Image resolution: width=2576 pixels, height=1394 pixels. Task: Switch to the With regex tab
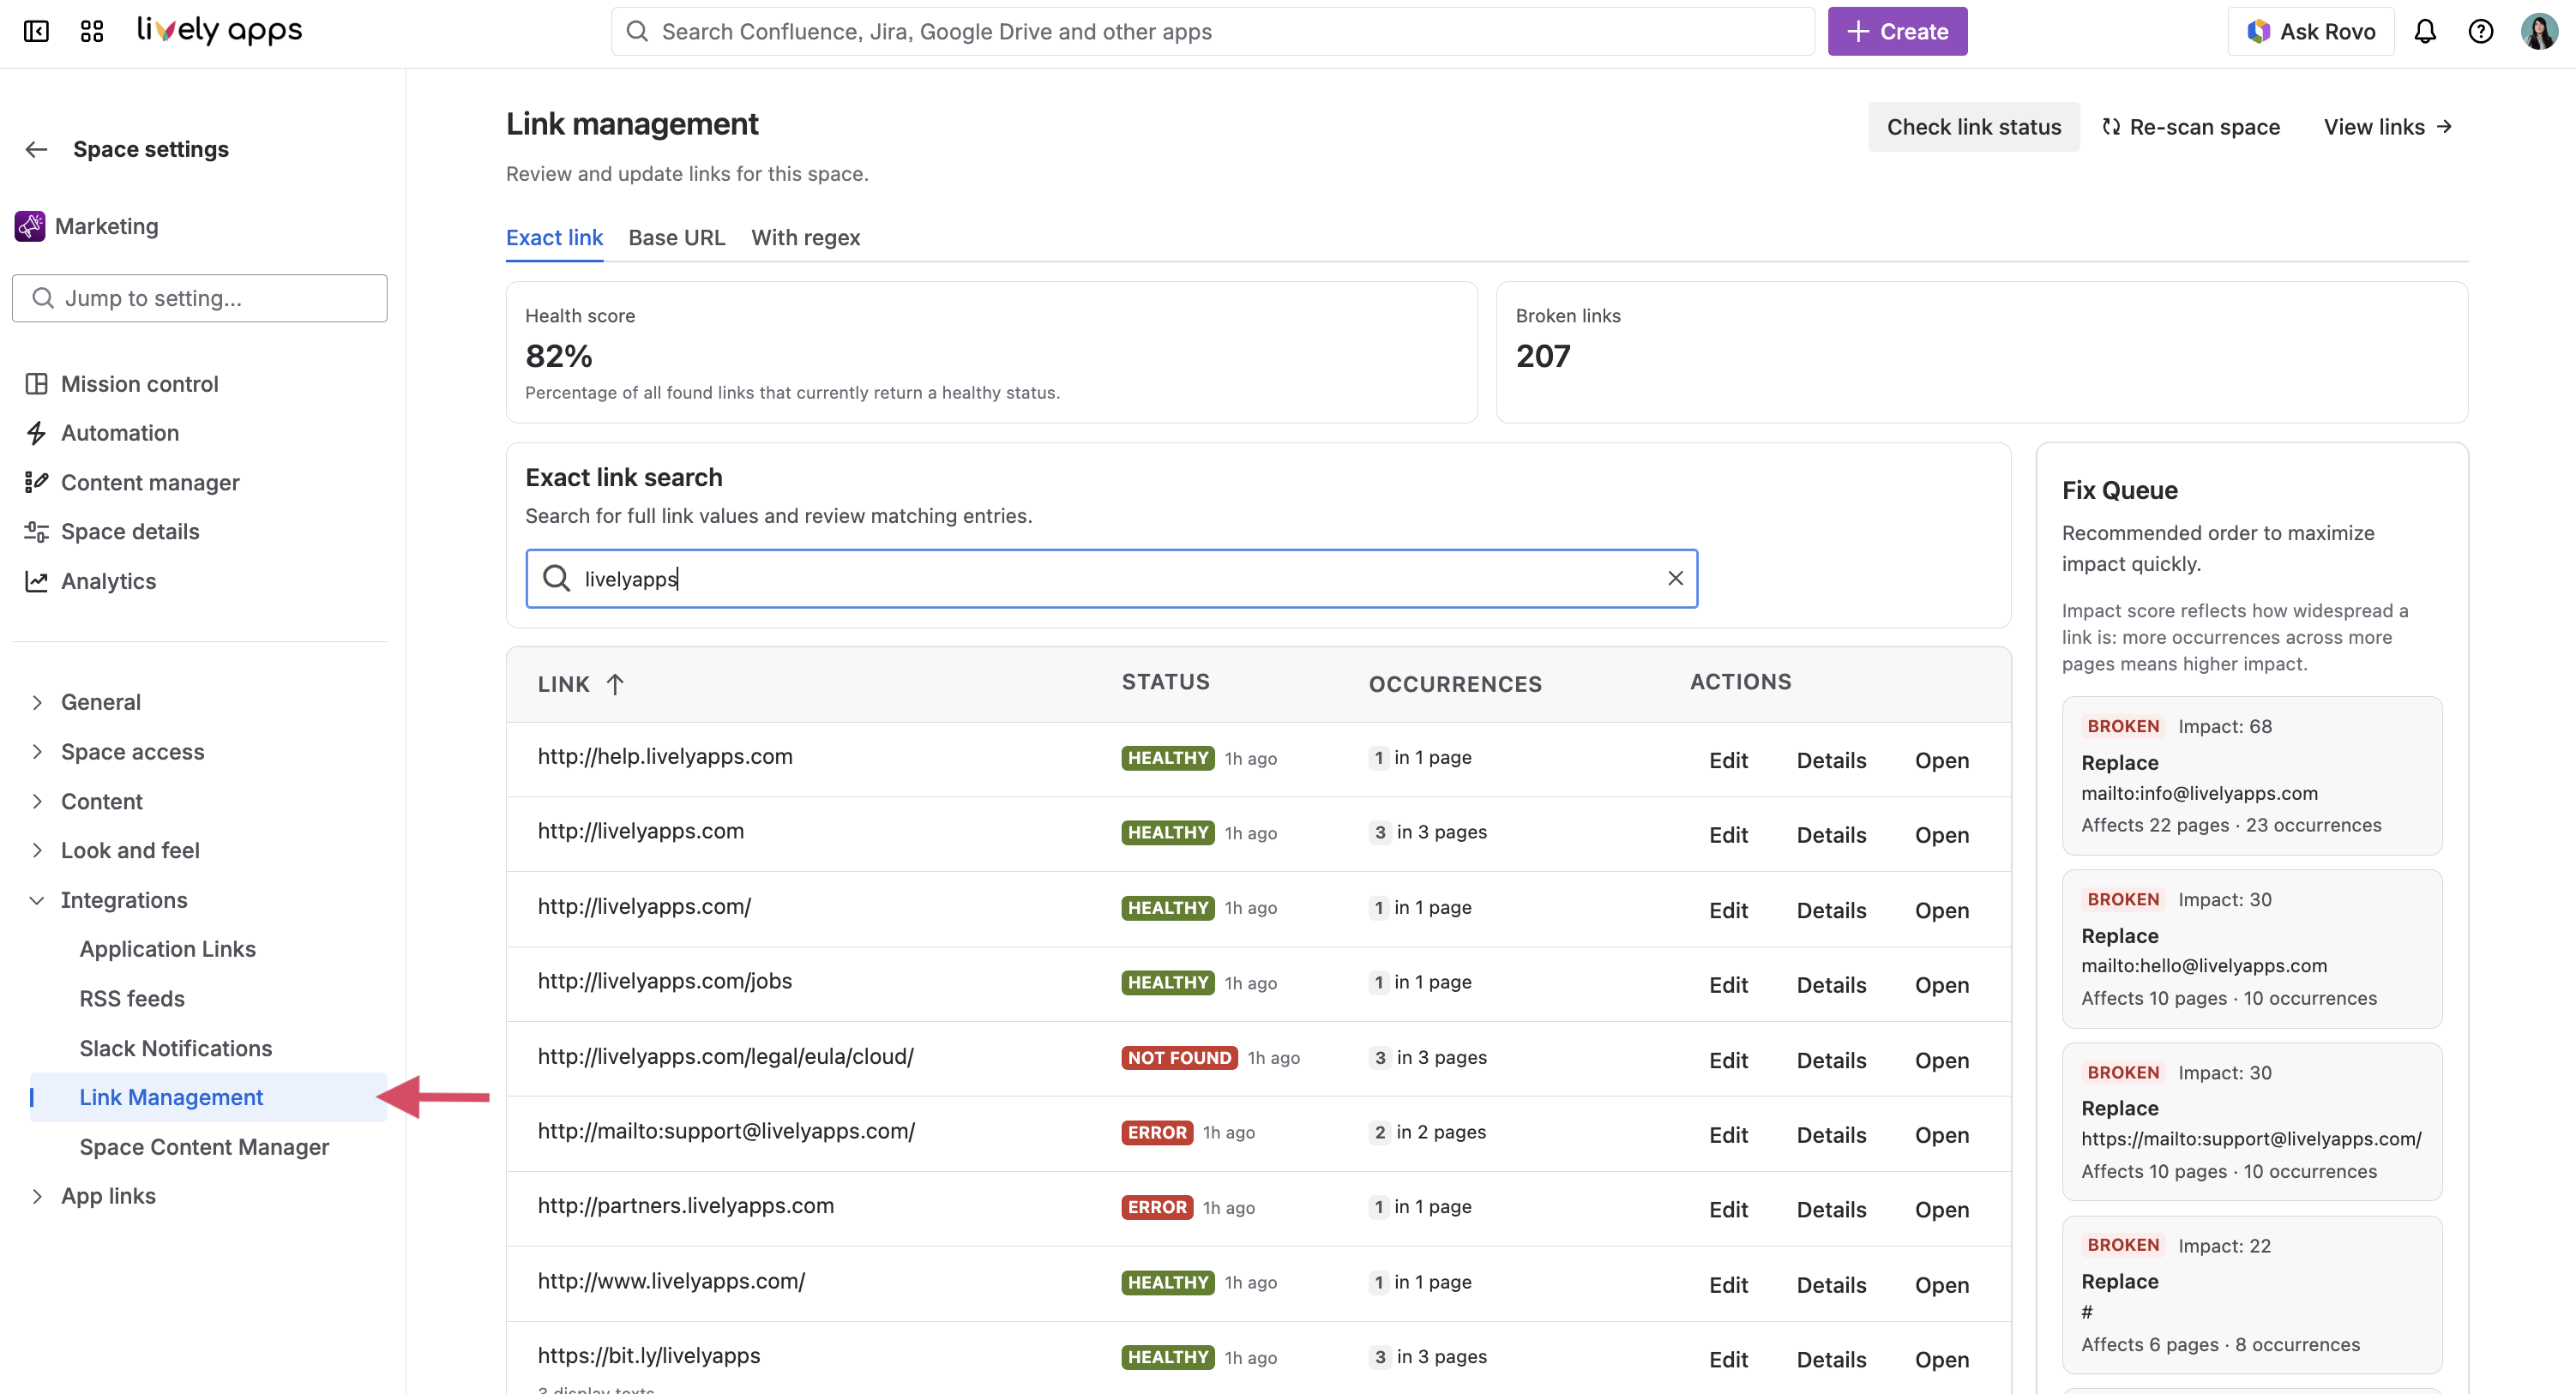[x=805, y=237]
